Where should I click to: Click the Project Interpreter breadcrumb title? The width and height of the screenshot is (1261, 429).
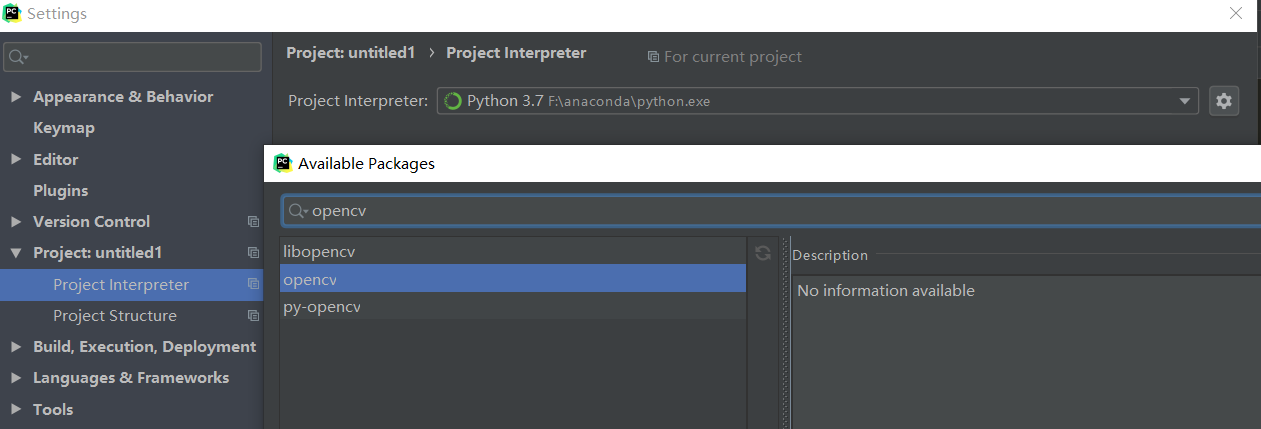pyautogui.click(x=516, y=53)
